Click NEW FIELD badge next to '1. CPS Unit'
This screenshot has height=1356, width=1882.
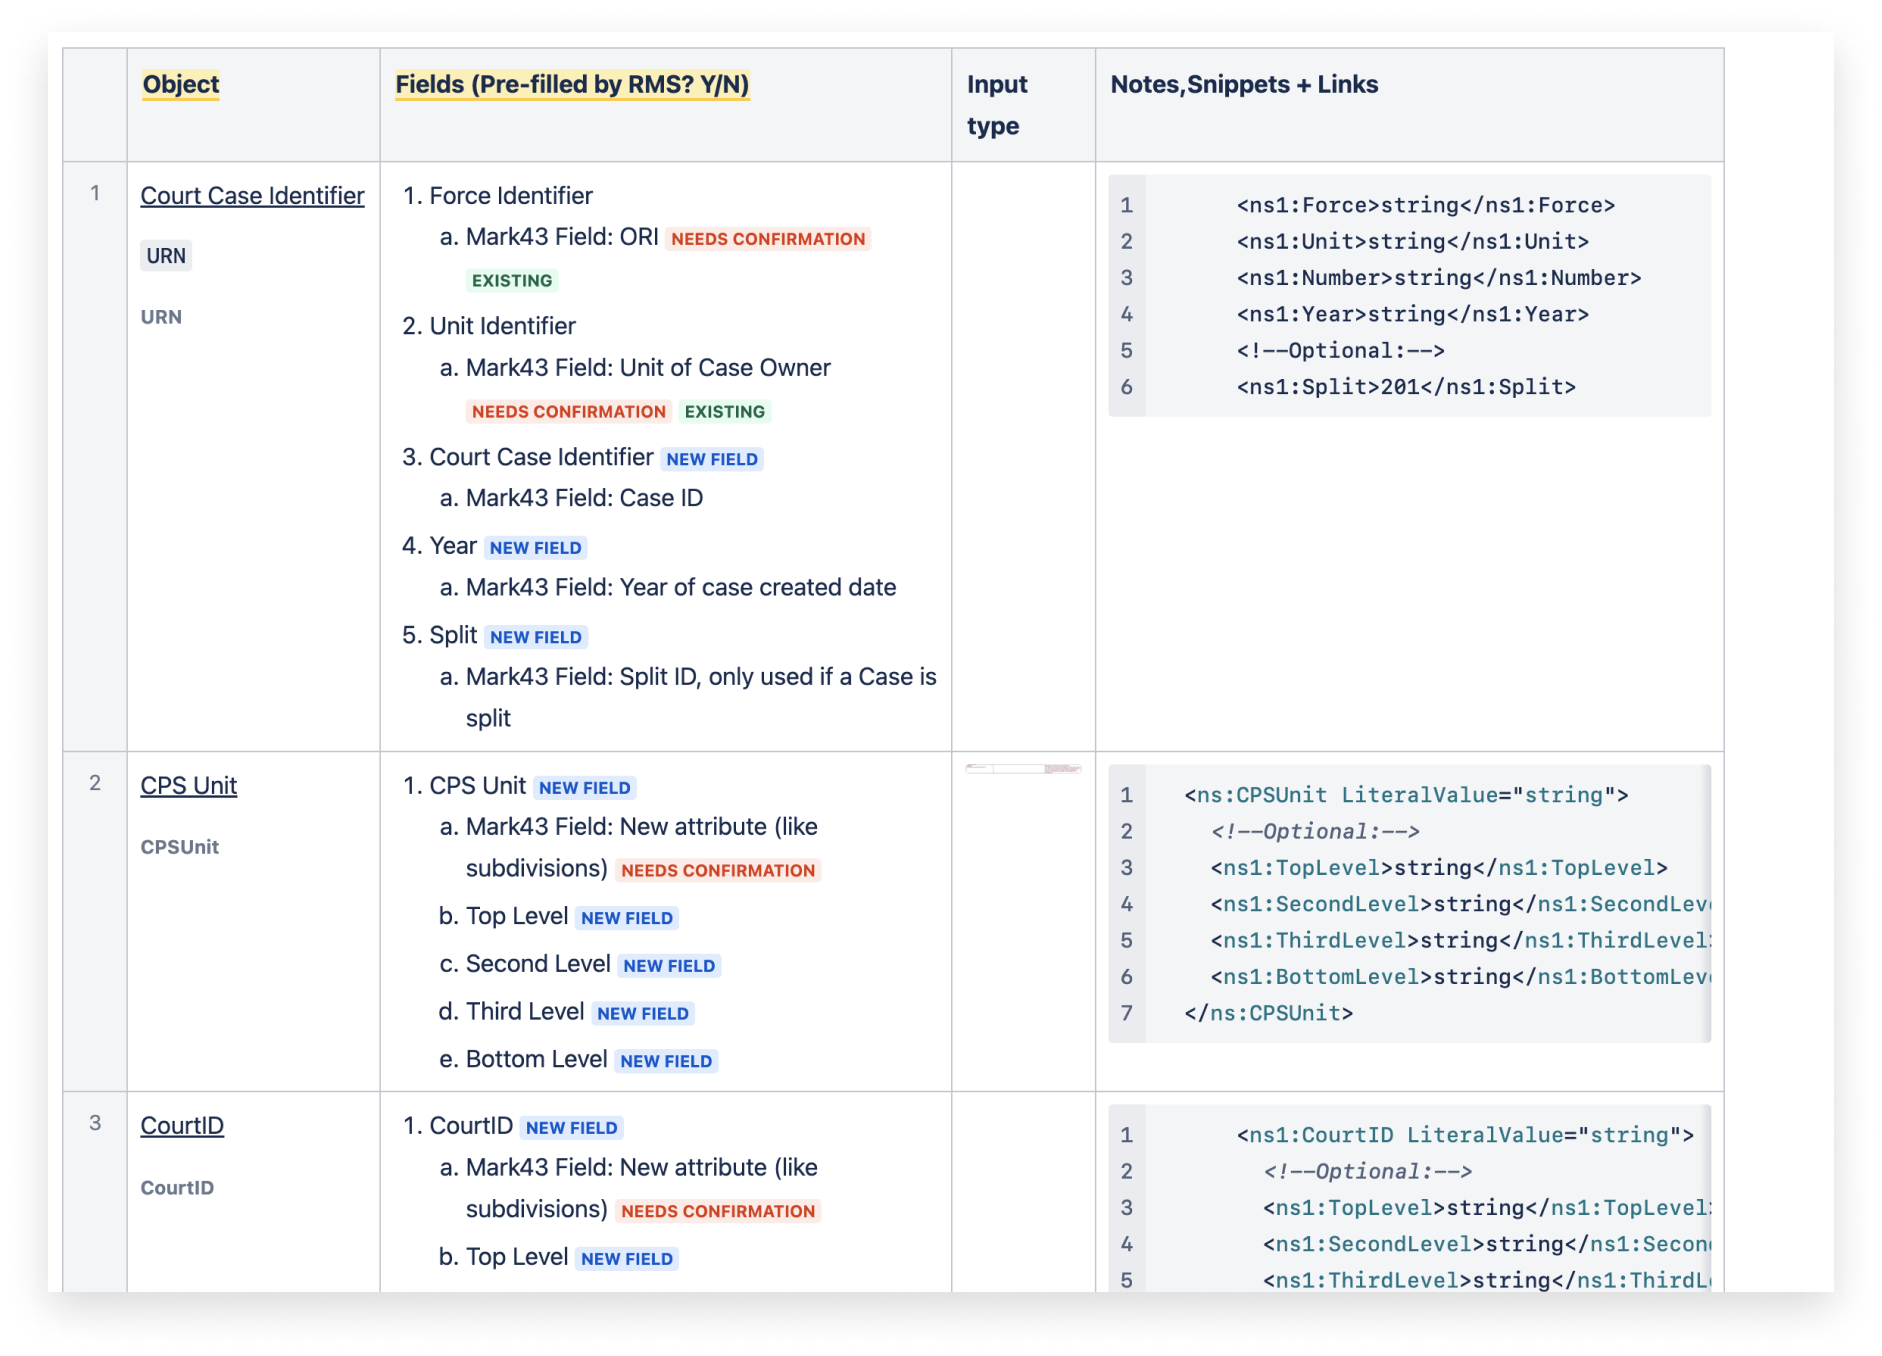[x=585, y=788]
